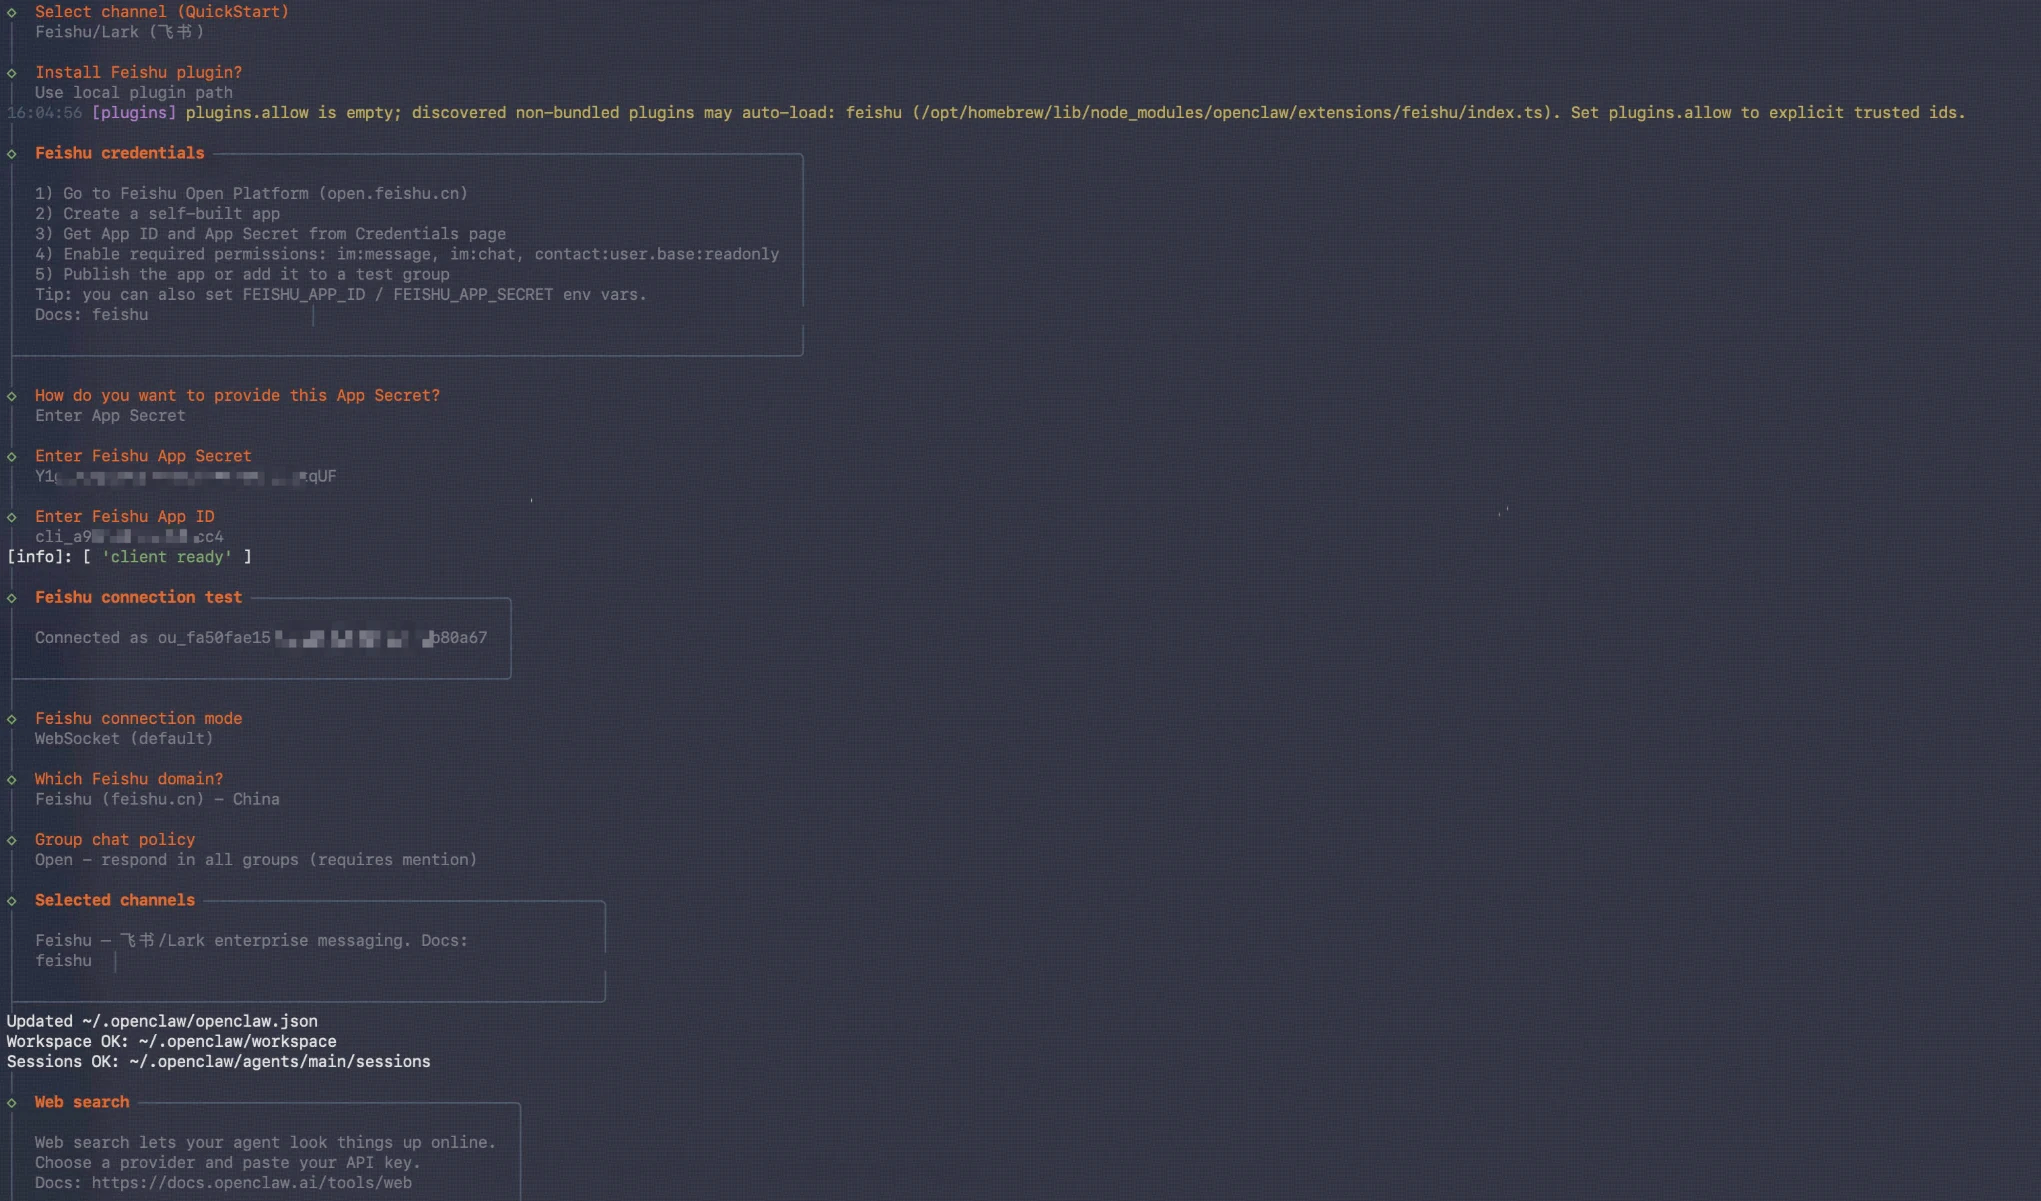This screenshot has width=2041, height=1201.
Task: Click diamond marker beside Enter Feishu App Secret
Action: 12,457
